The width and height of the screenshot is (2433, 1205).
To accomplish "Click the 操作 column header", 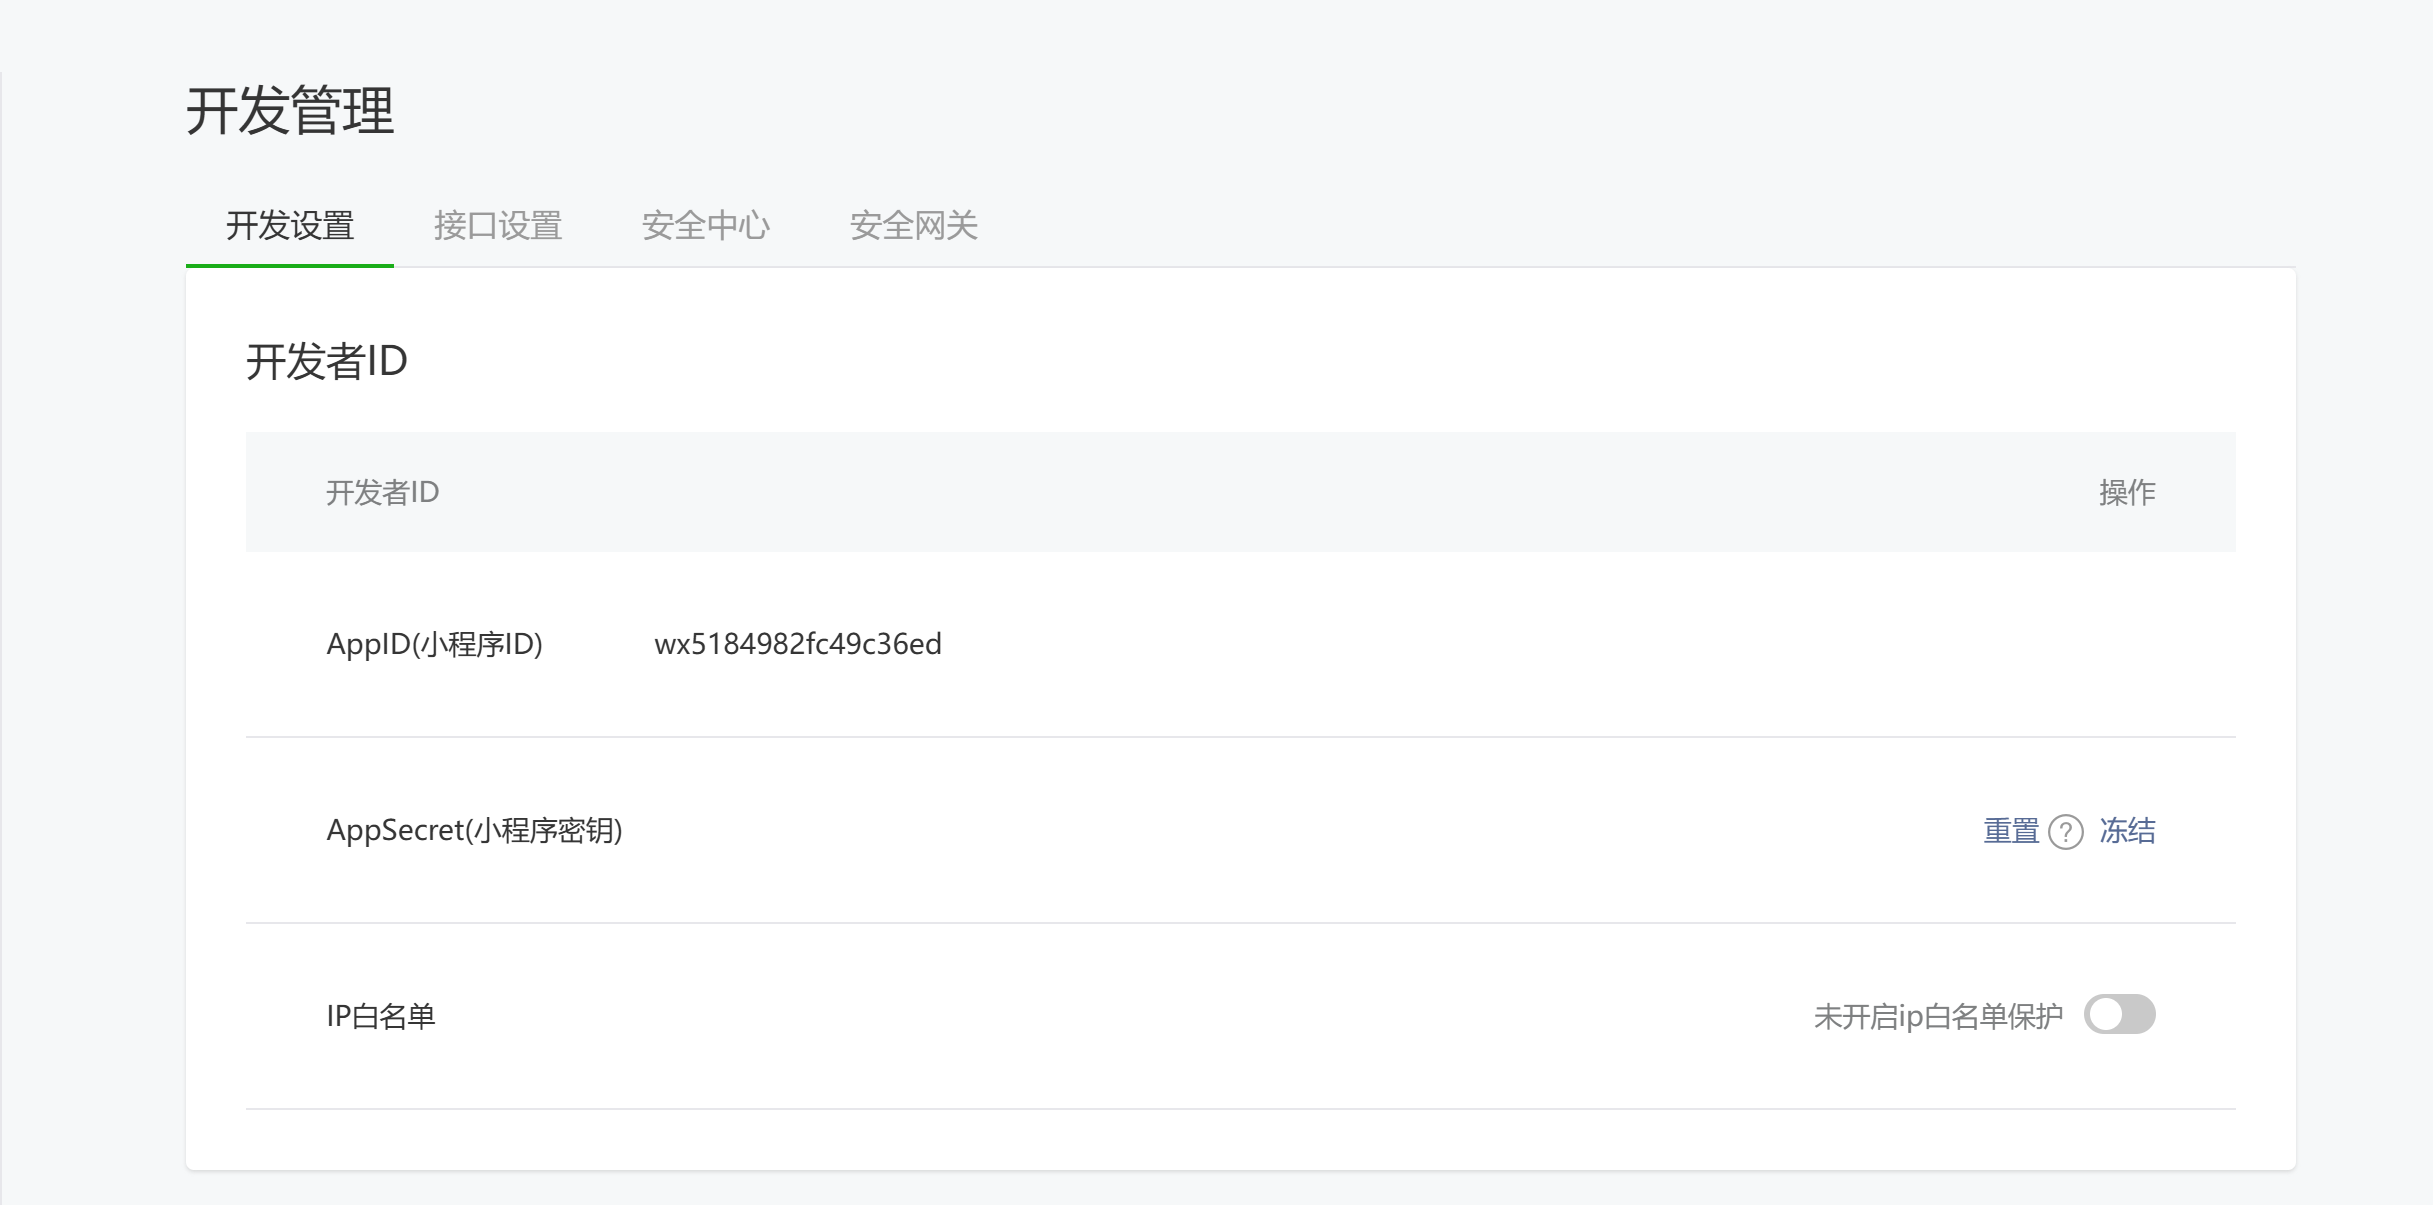I will click(x=2127, y=492).
